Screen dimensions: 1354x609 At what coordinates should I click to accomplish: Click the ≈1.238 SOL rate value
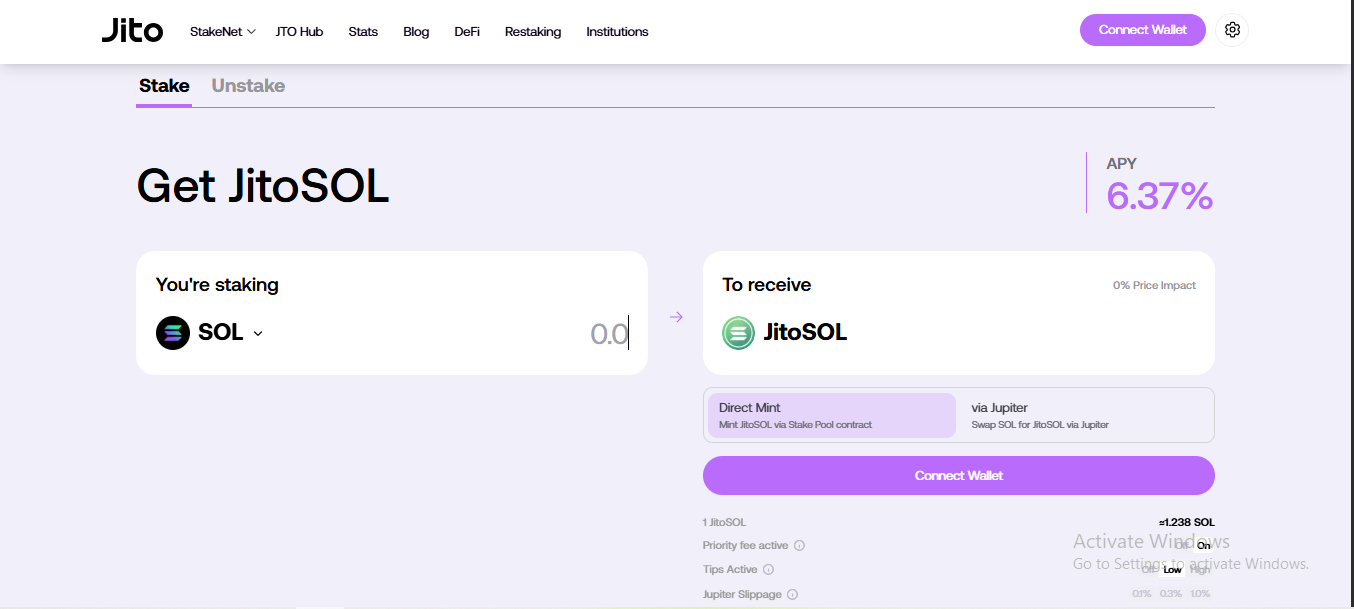click(1187, 523)
